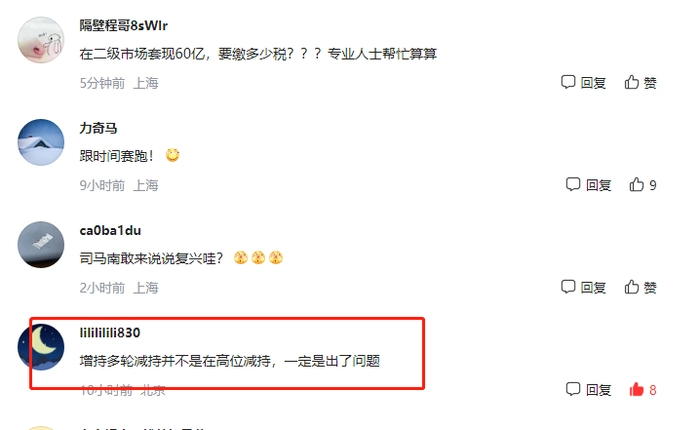Open username link 力奇马
Image resolution: width=700 pixels, height=430 pixels.
click(x=98, y=128)
